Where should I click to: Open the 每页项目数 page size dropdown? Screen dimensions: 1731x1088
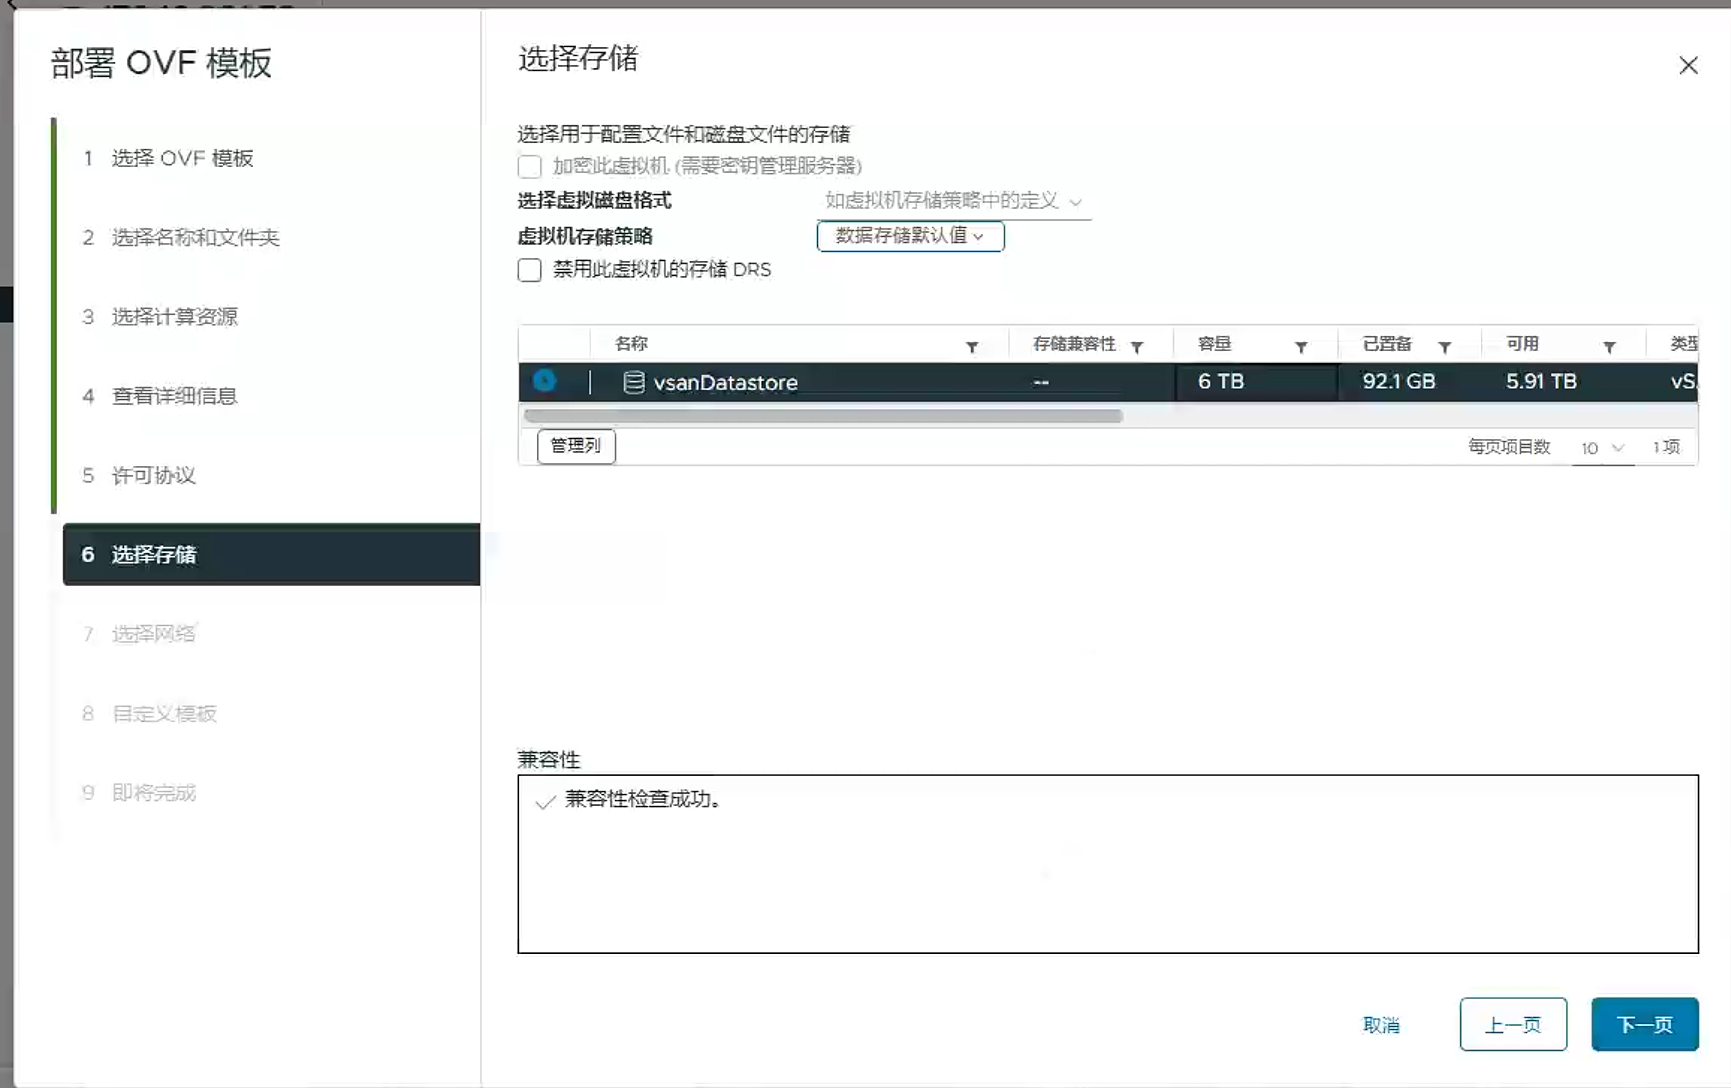1602,448
